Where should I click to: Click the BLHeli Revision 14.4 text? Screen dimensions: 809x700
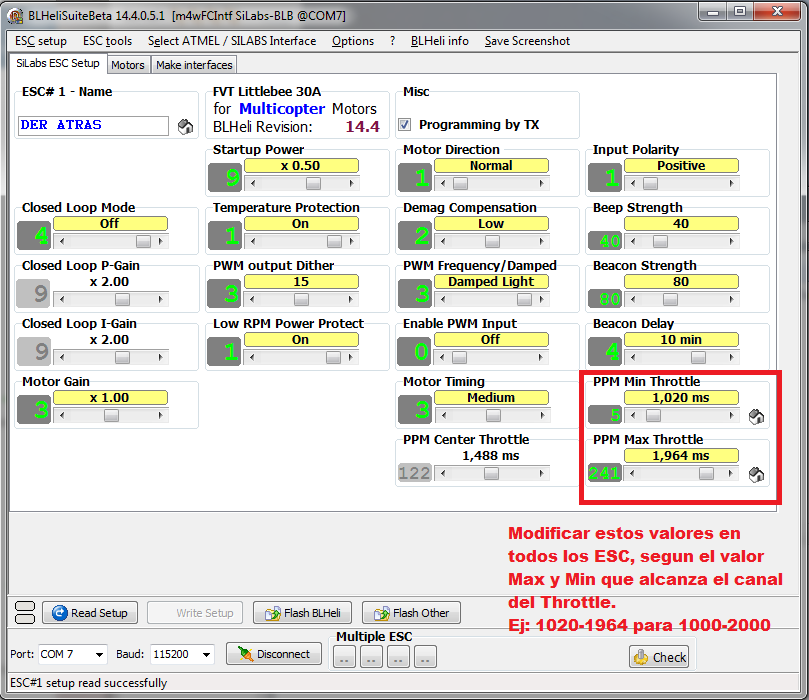point(296,127)
